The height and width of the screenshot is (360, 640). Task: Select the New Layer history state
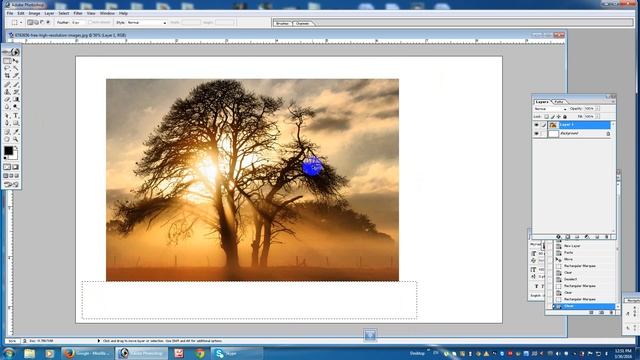pos(572,246)
